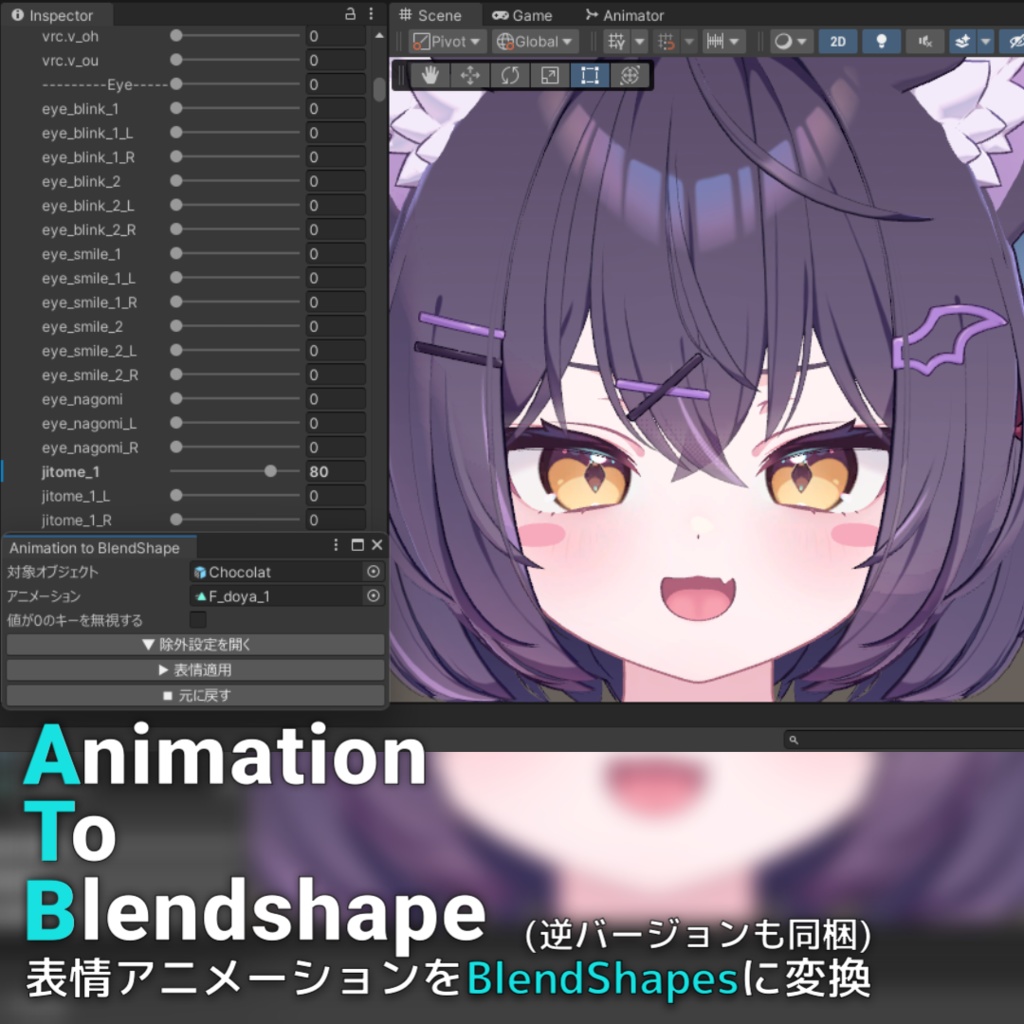Select the Move tool
This screenshot has height=1024, width=1024.
coord(470,73)
